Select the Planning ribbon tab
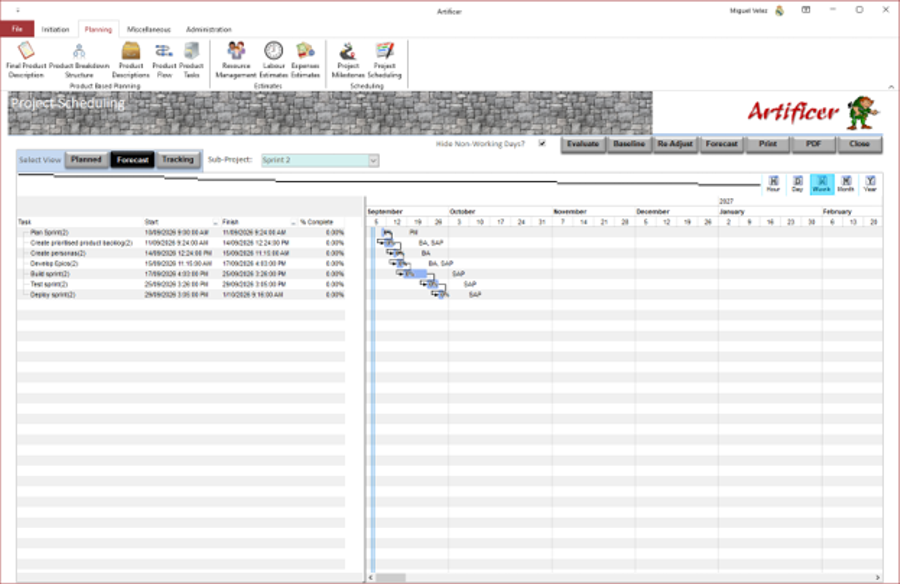The image size is (900, 584). tap(98, 29)
